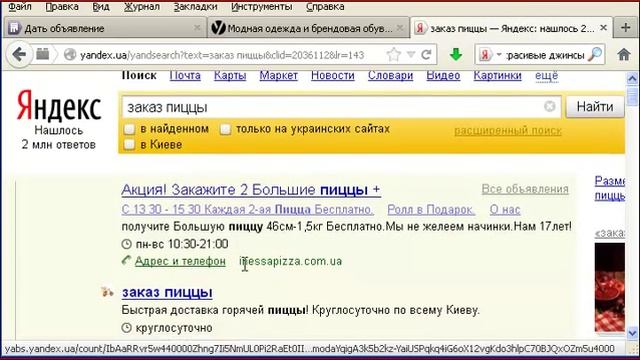Open the Карты link
The width and height of the screenshot is (640, 360).
pyautogui.click(x=230, y=76)
